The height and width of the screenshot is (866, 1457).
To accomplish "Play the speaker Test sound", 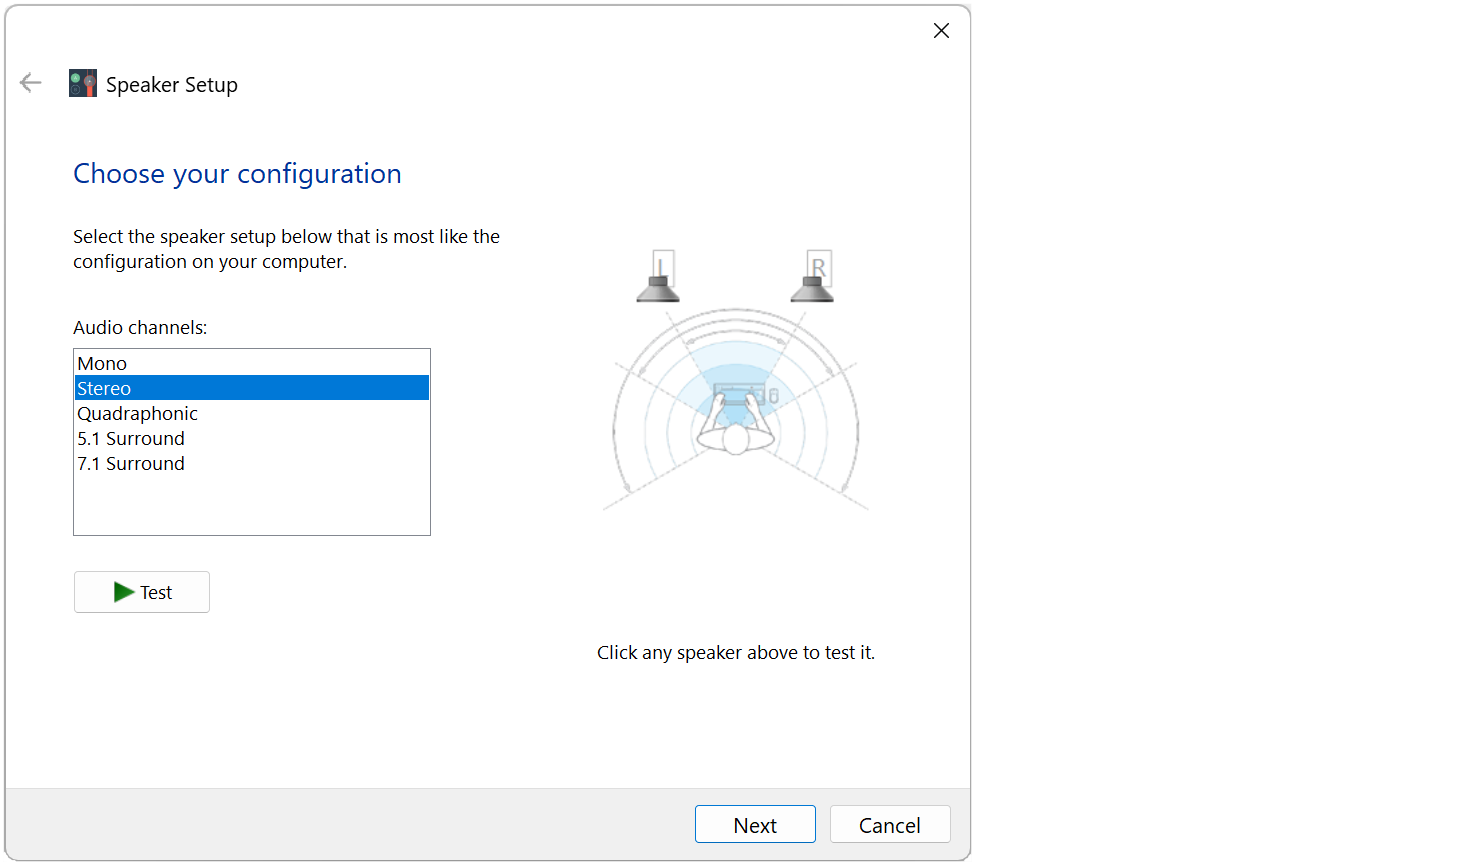I will (142, 592).
